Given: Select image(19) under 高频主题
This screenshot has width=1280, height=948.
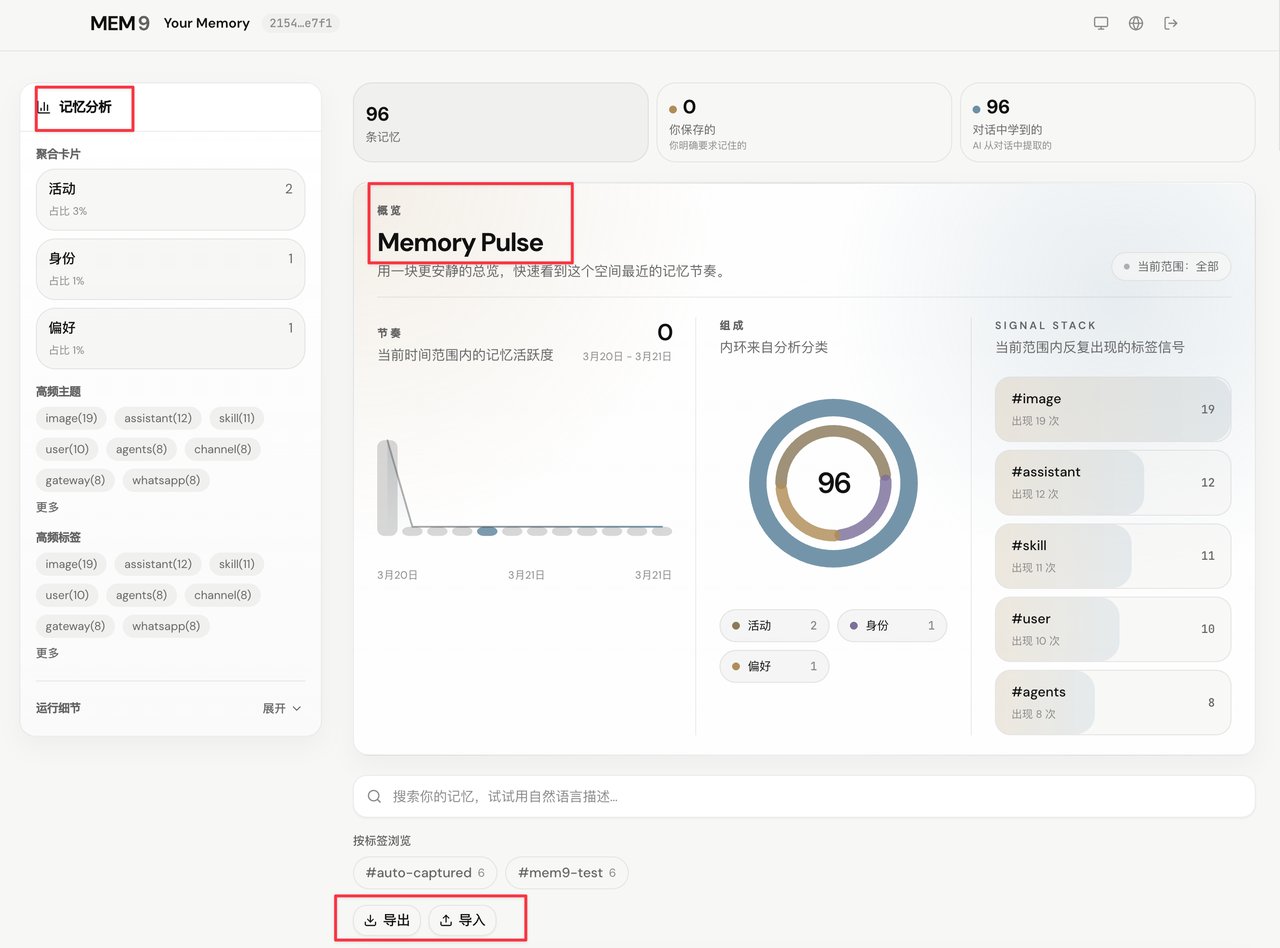Looking at the screenshot, I should (71, 418).
